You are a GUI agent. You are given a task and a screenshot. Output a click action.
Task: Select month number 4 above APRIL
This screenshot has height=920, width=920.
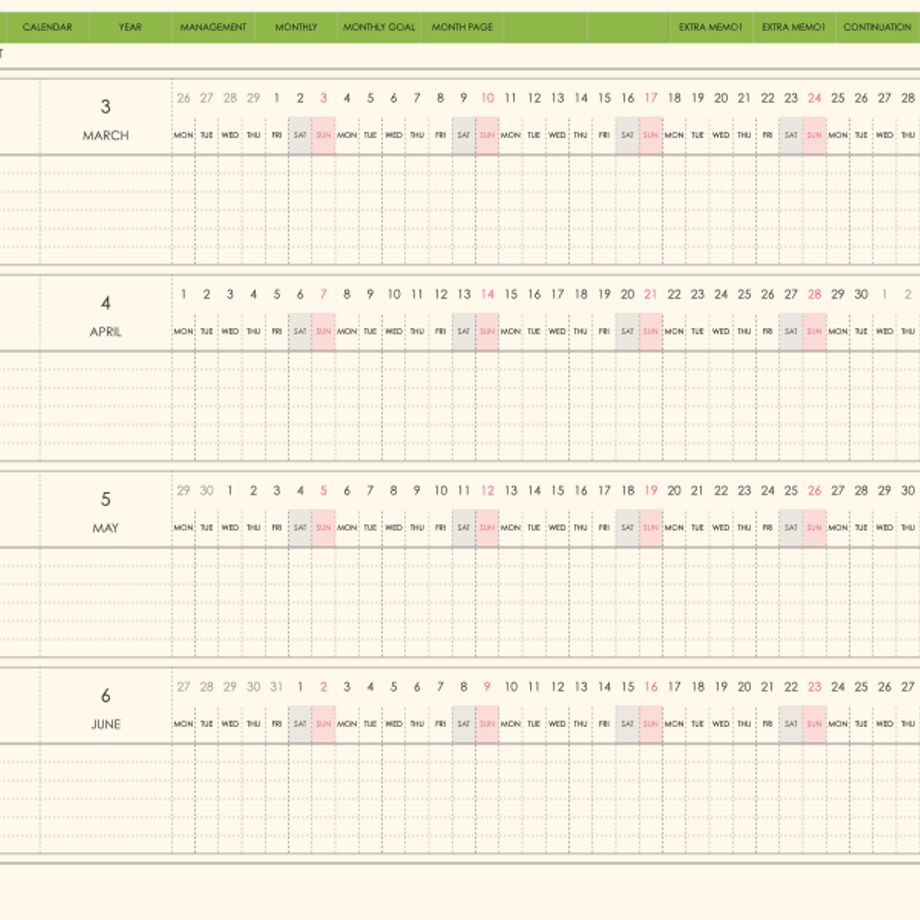point(106,303)
